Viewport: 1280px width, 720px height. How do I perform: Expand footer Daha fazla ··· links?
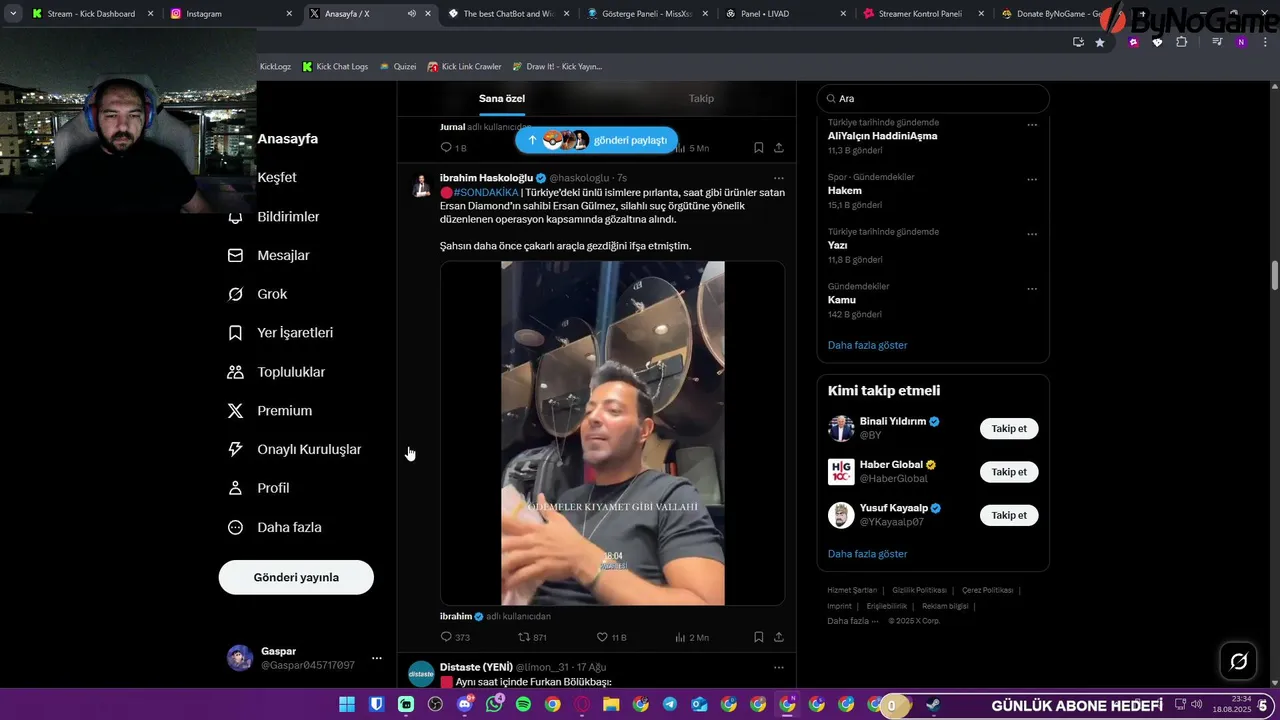point(852,621)
